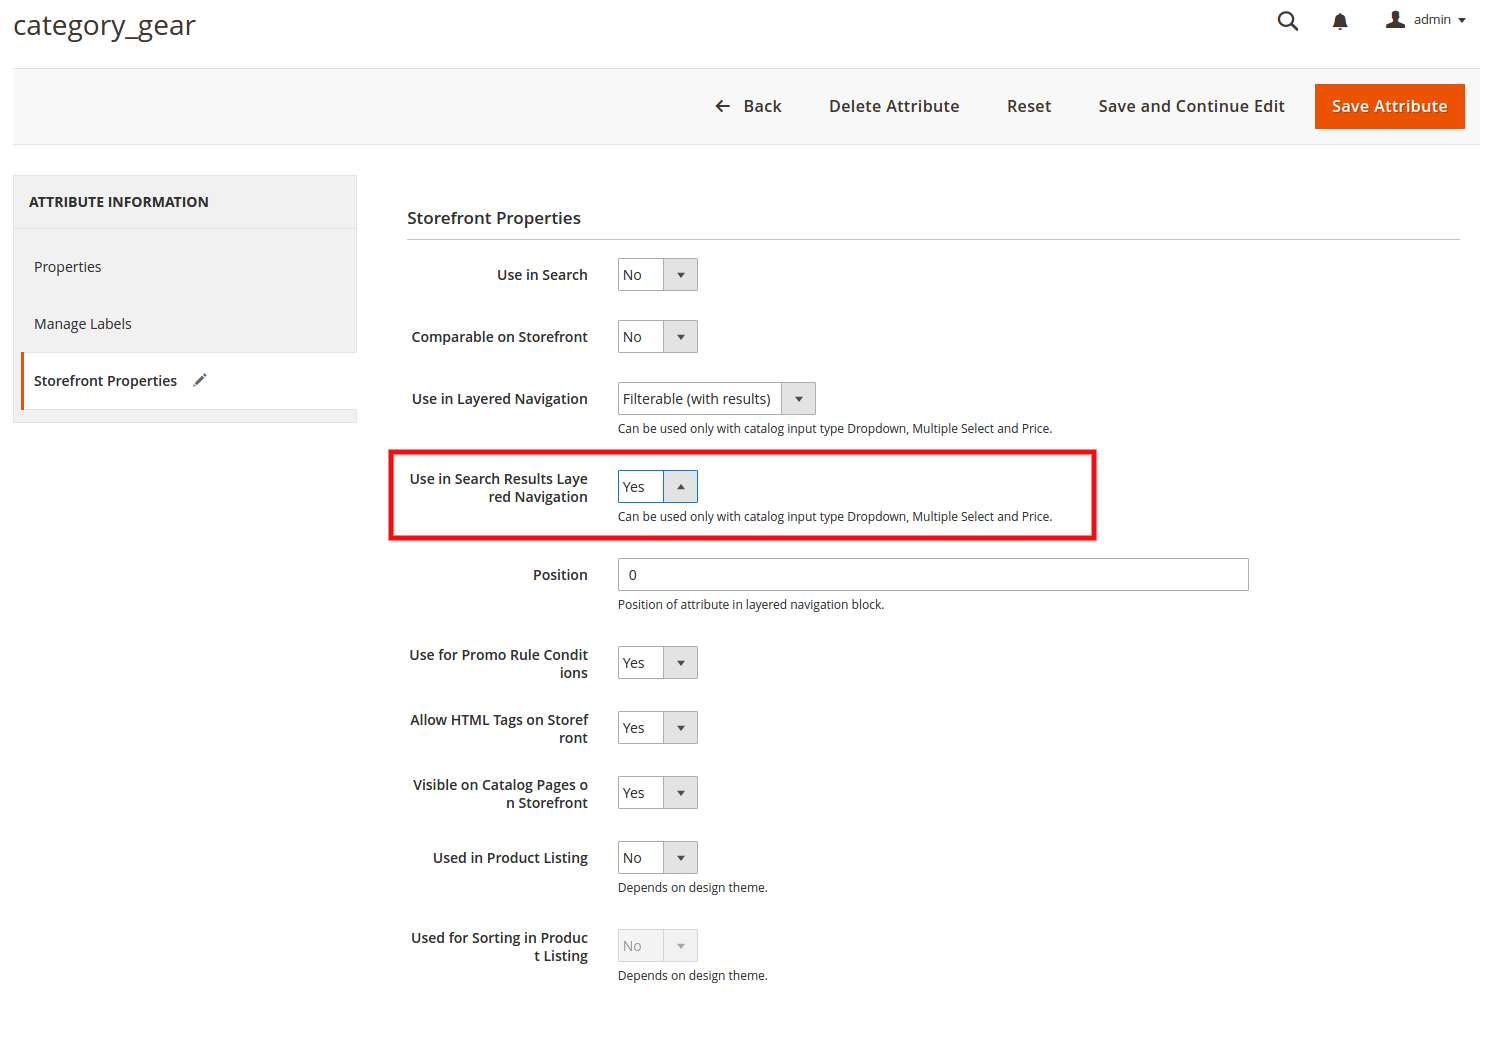The width and height of the screenshot is (1485, 1055).
Task: Click the 'Used in Product Listing' label
Action: point(510,858)
